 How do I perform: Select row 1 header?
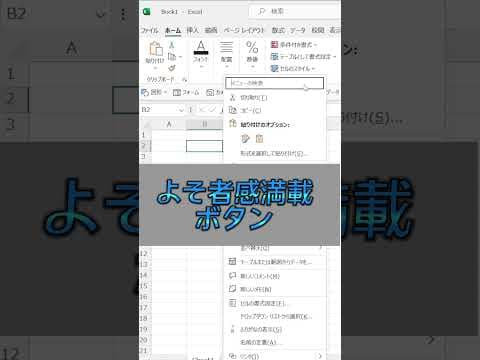point(144,135)
